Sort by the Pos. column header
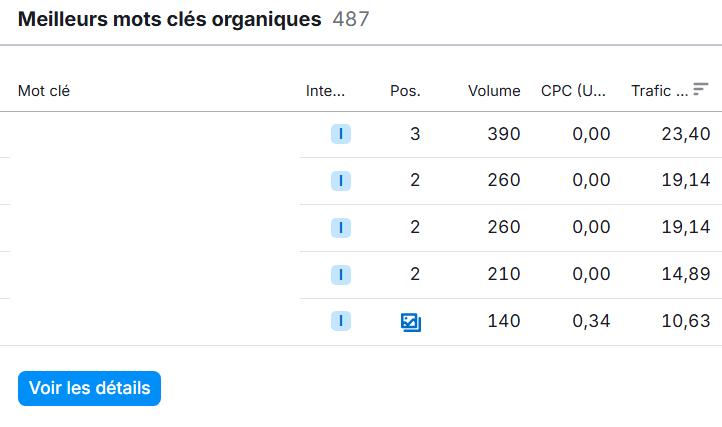The height and width of the screenshot is (427, 722). point(405,91)
